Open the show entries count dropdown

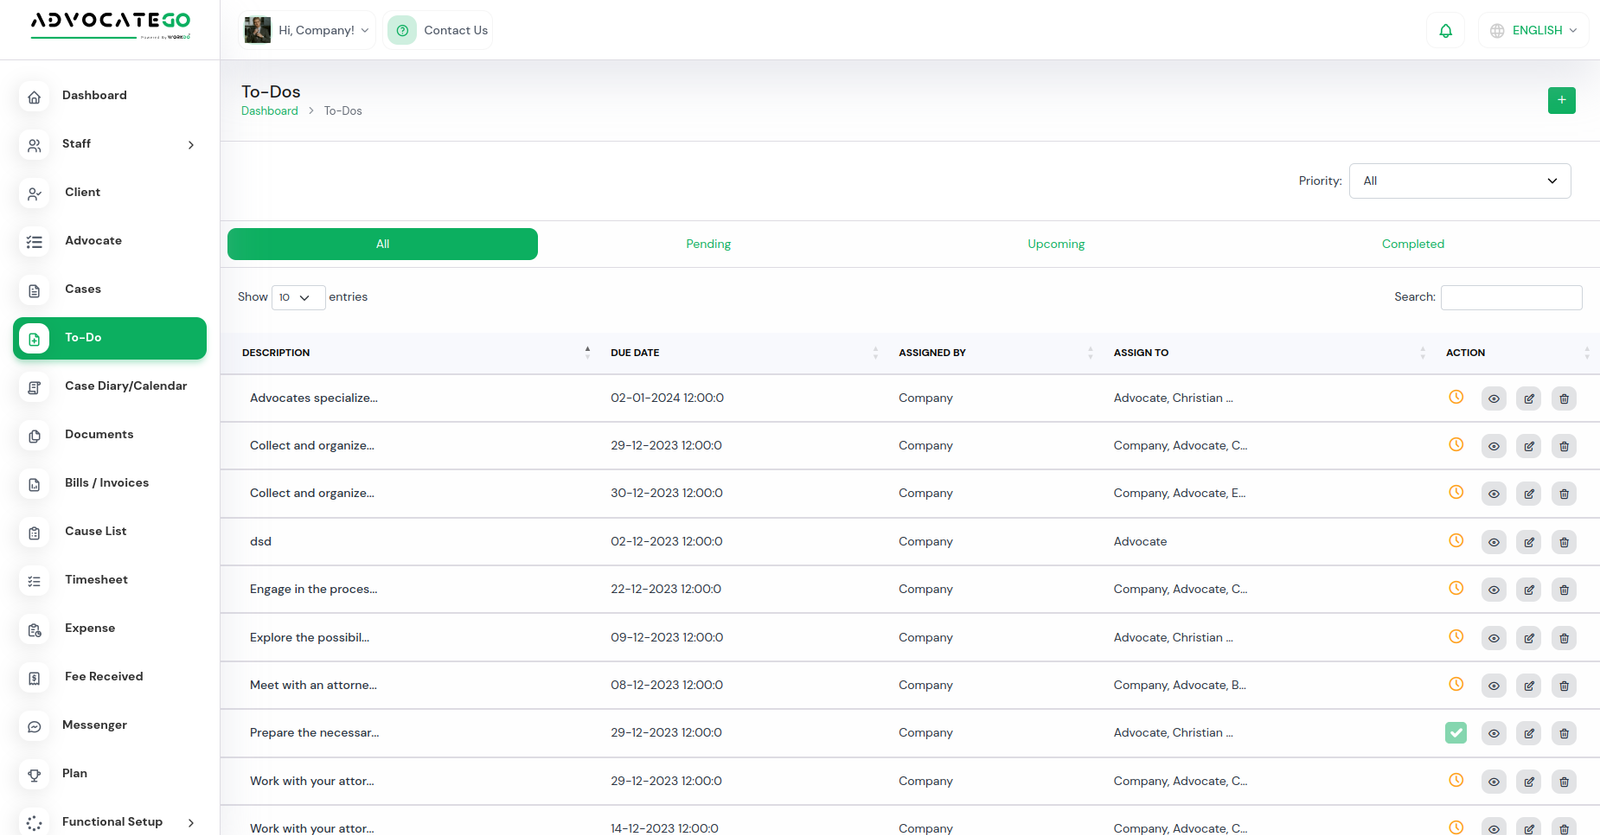[x=298, y=298]
